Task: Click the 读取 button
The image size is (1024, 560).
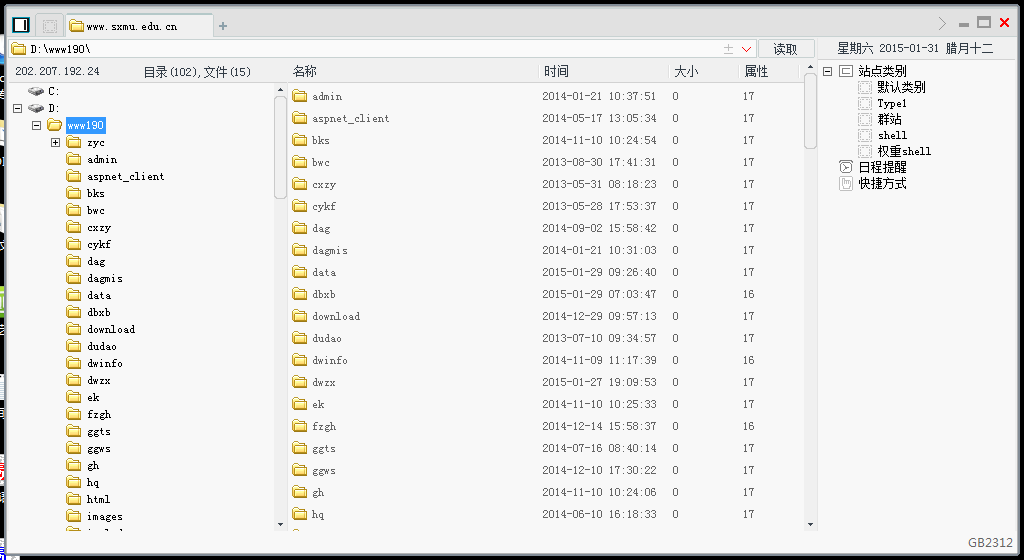Action: (x=785, y=49)
